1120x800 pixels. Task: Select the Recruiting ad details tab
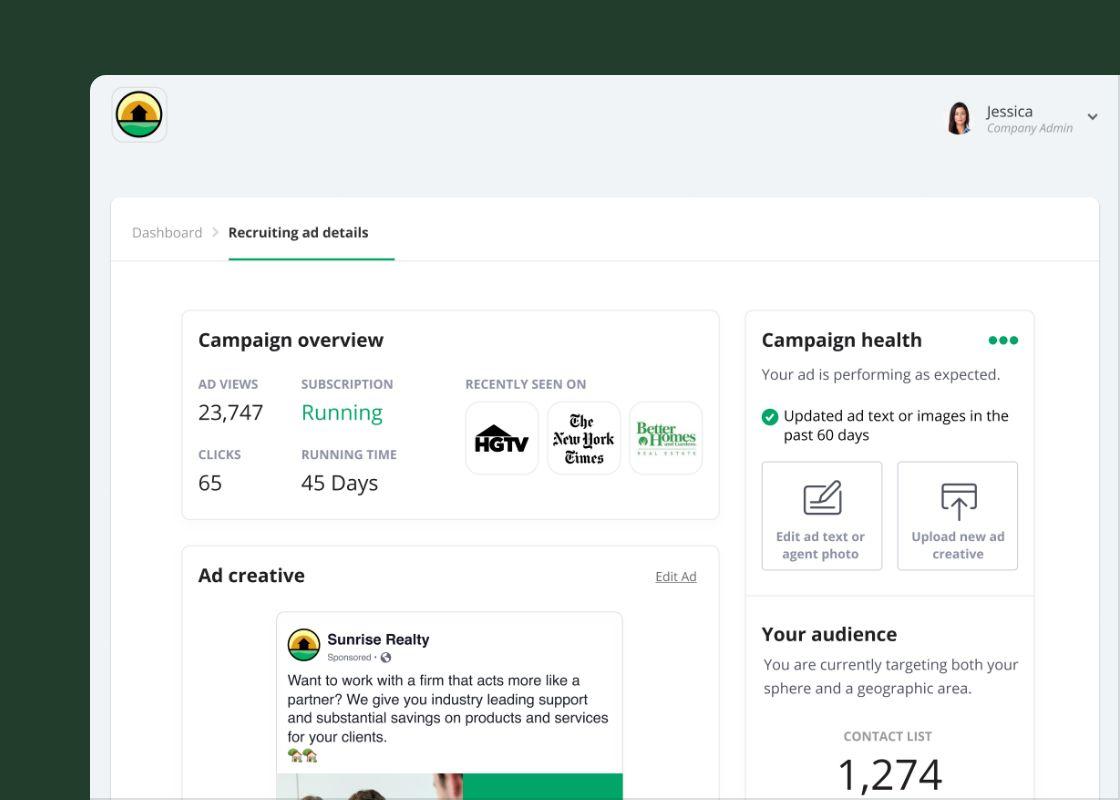[x=298, y=232]
